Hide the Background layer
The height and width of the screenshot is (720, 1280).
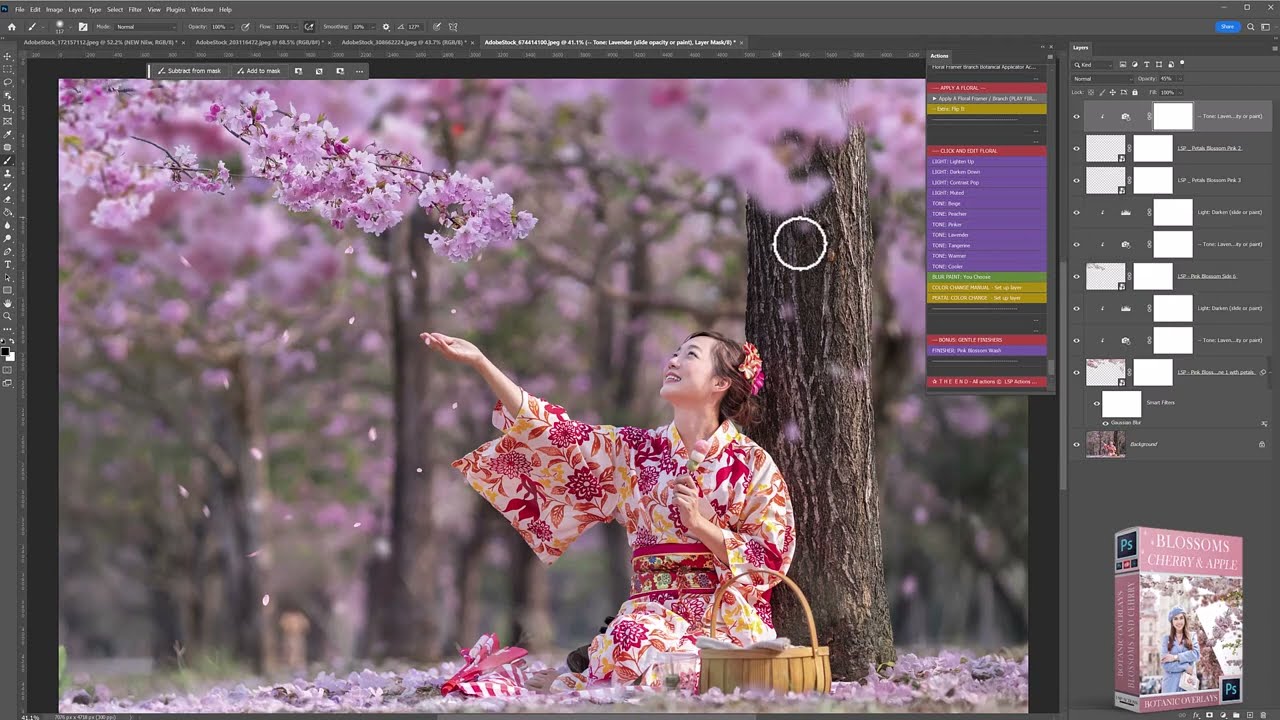click(1076, 444)
